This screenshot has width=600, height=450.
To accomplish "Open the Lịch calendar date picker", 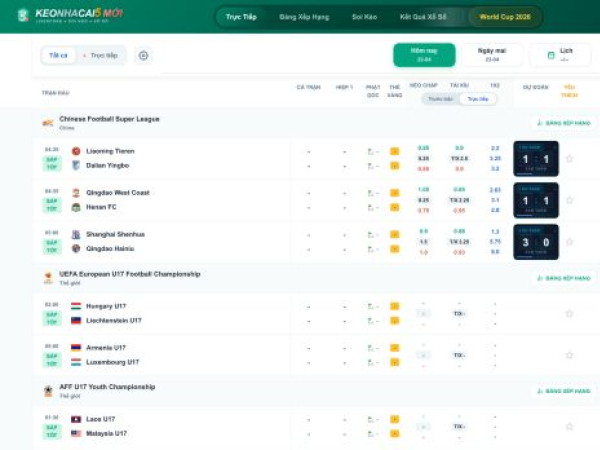I will tap(560, 55).
